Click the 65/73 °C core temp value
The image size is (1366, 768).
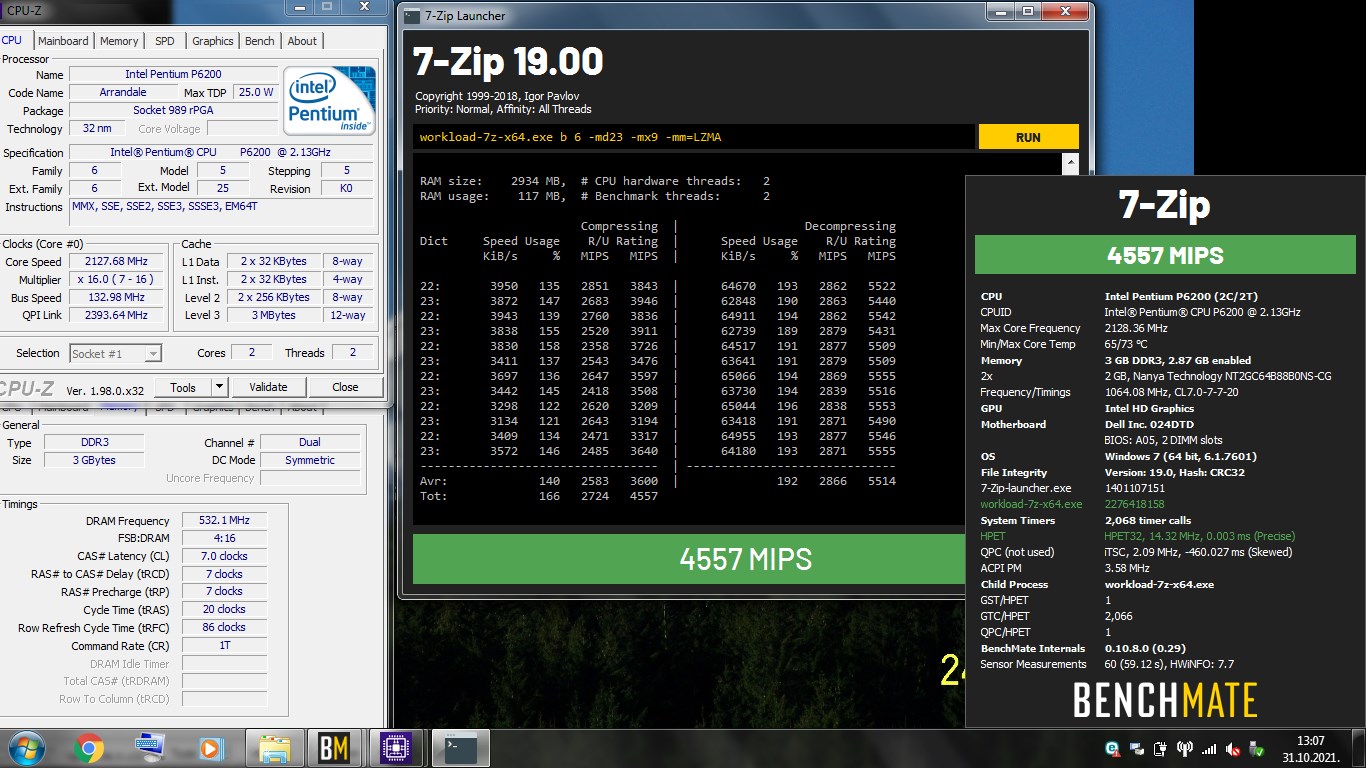click(1126, 344)
